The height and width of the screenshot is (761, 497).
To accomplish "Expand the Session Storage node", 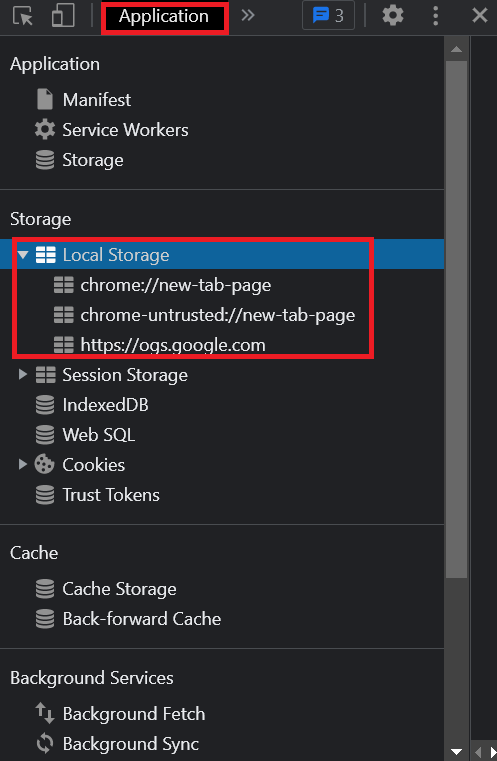I will tap(22, 374).
